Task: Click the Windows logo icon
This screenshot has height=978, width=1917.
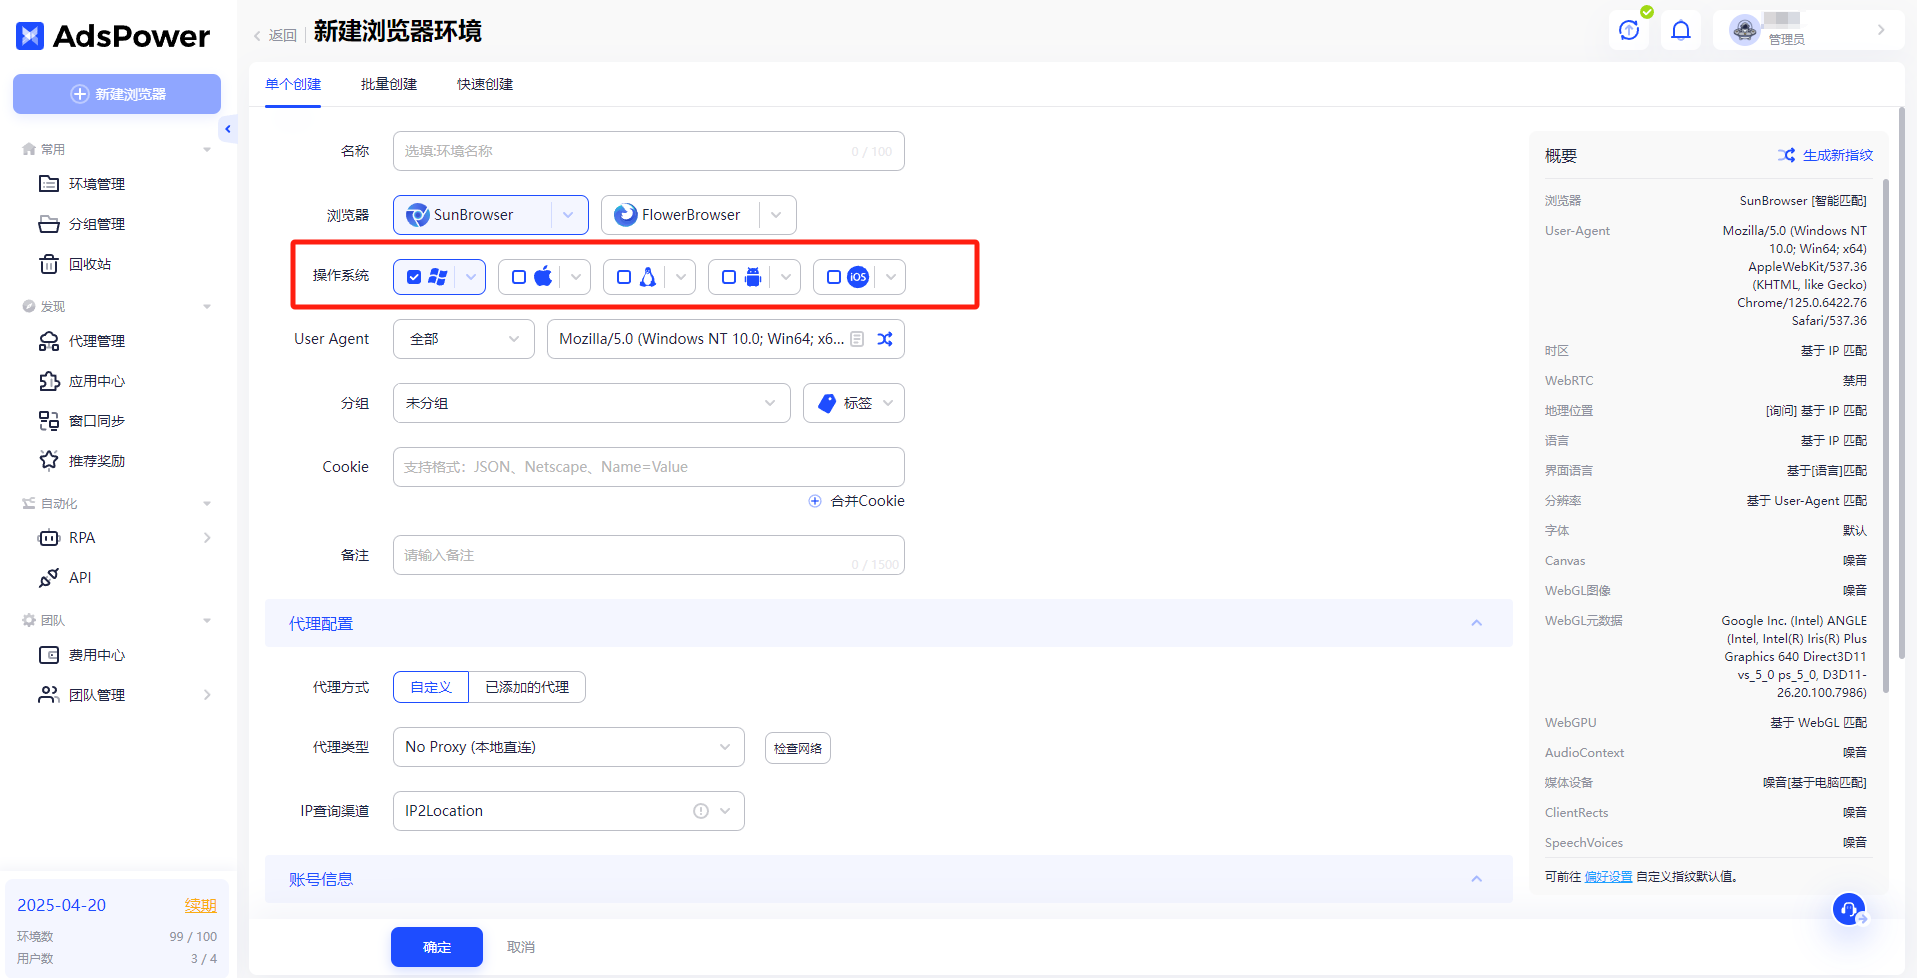Action: (x=438, y=277)
